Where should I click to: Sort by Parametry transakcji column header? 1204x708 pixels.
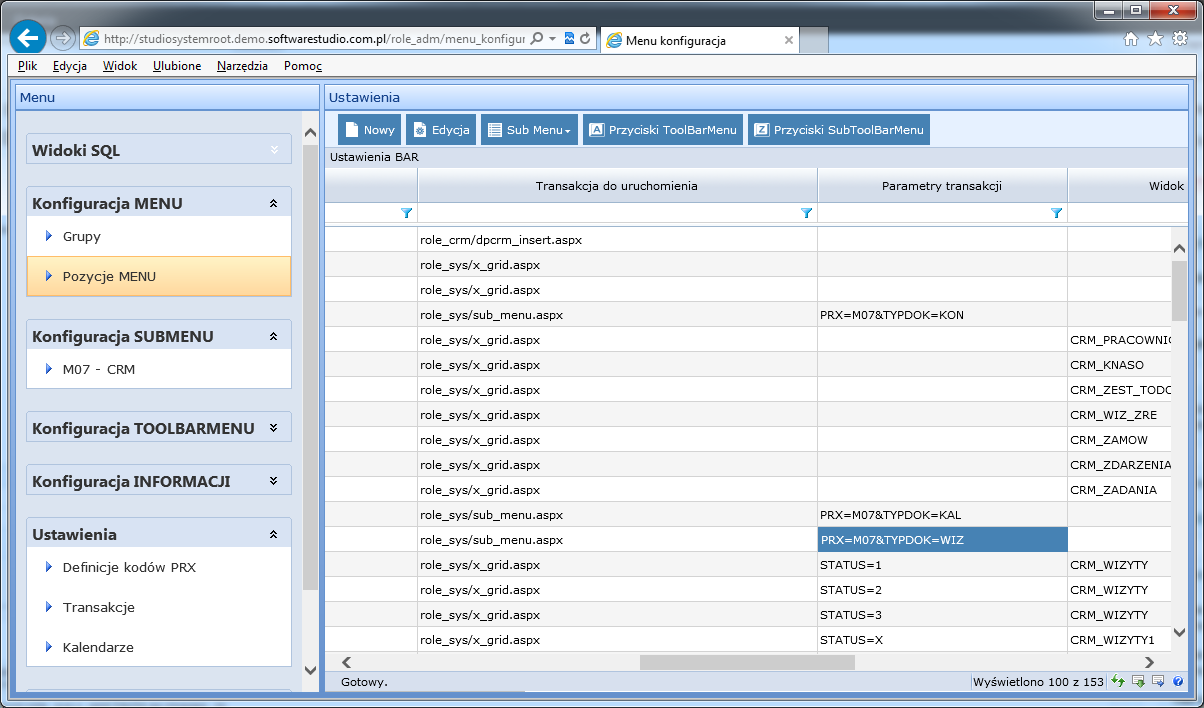pyautogui.click(x=942, y=185)
